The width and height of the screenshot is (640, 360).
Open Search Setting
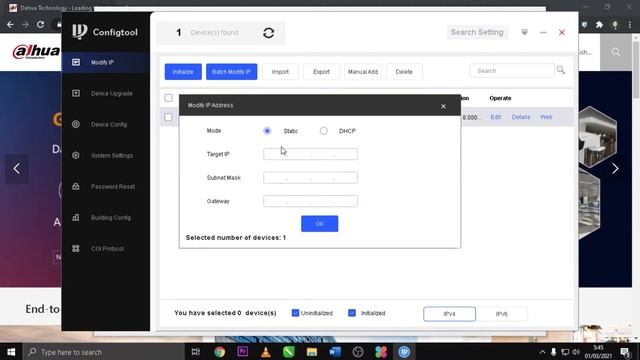pos(477,32)
